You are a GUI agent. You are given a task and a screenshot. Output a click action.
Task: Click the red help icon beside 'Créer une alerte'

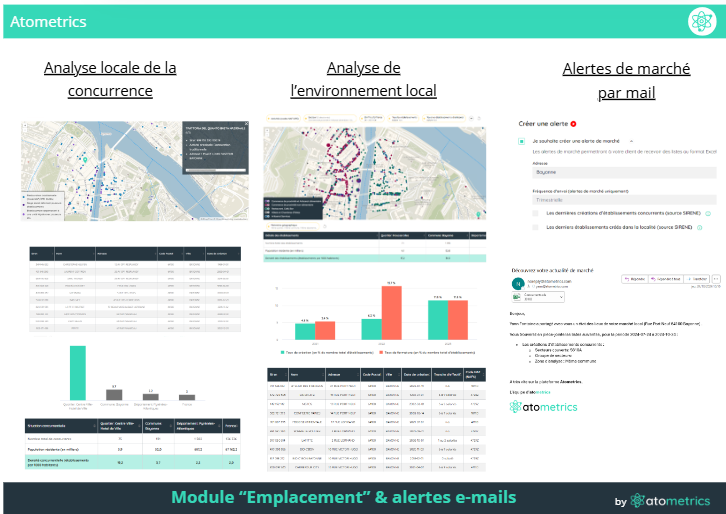[574, 123]
